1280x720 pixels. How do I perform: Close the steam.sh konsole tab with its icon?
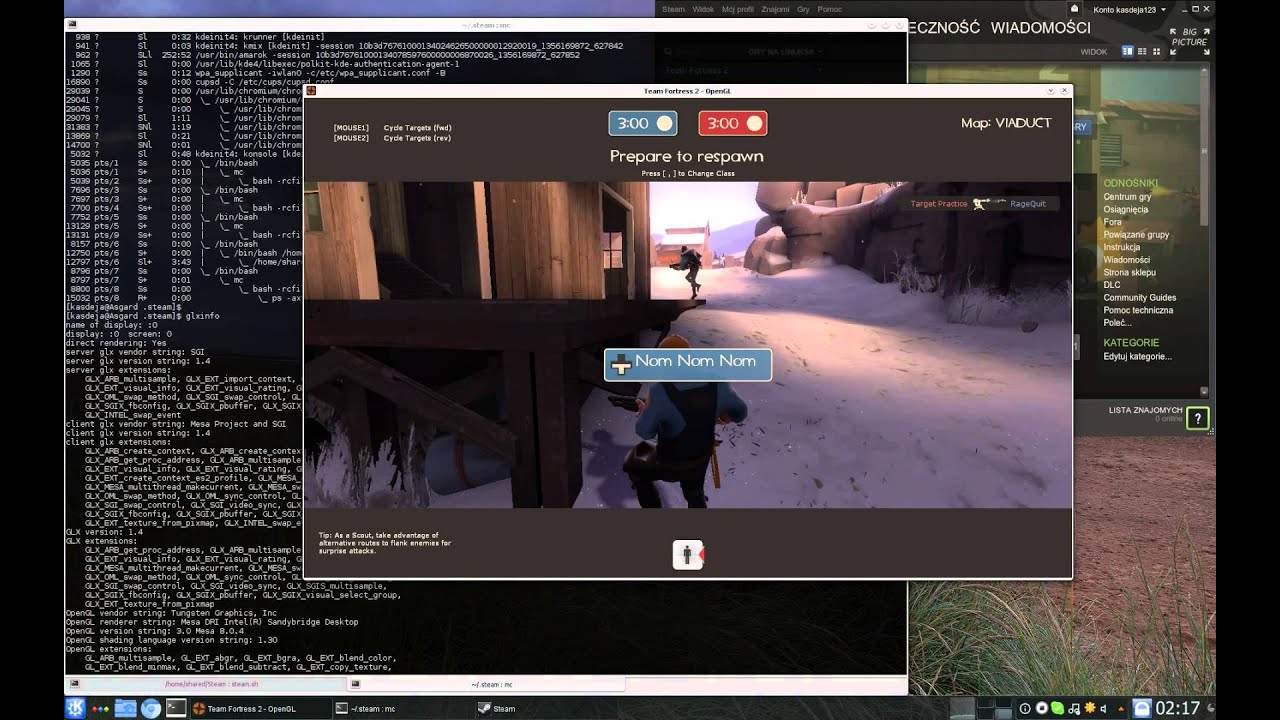pos(74,684)
